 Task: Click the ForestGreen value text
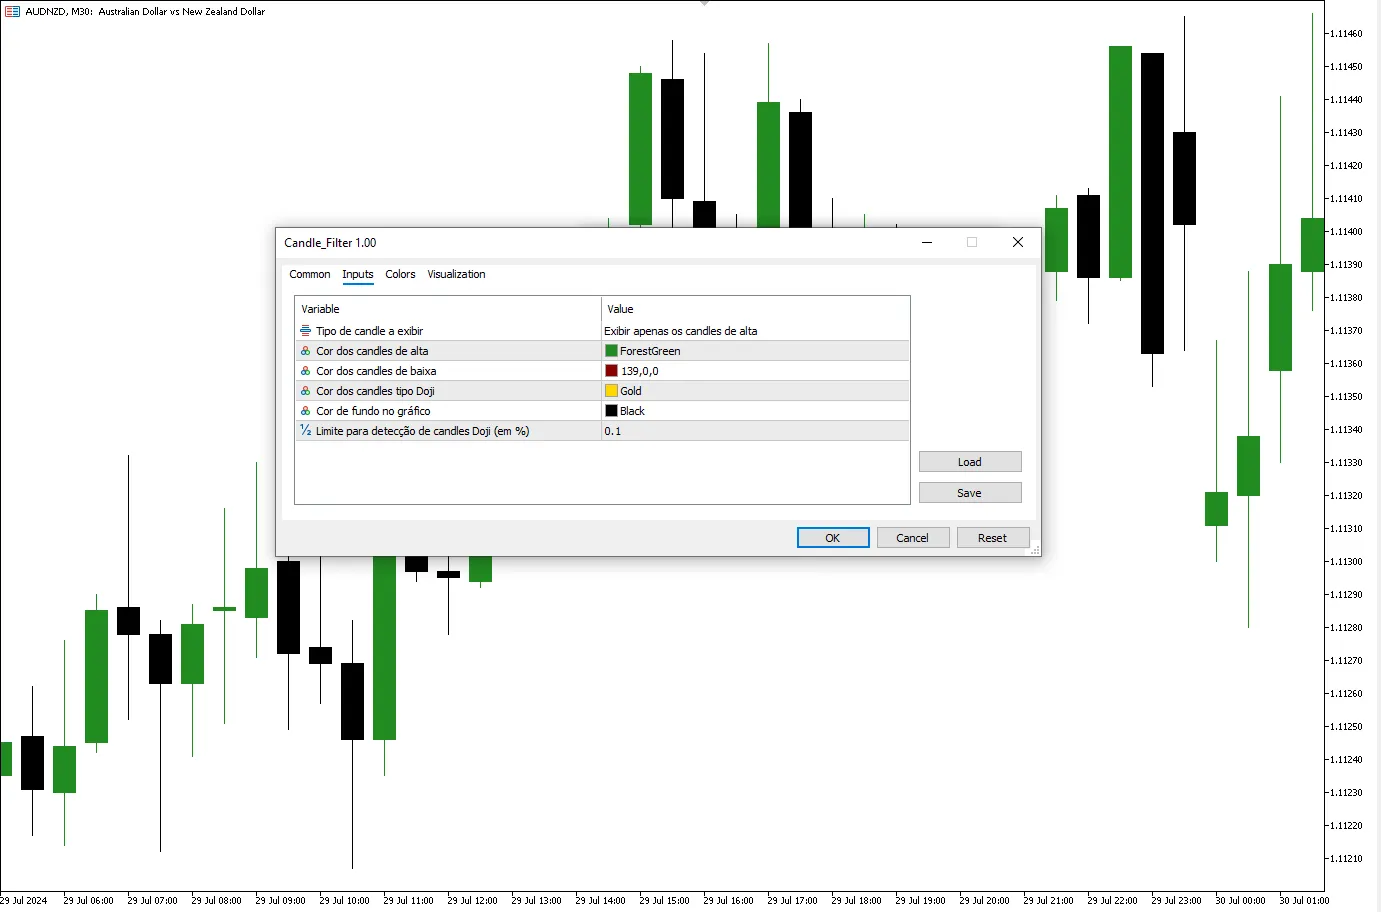pyautogui.click(x=650, y=351)
